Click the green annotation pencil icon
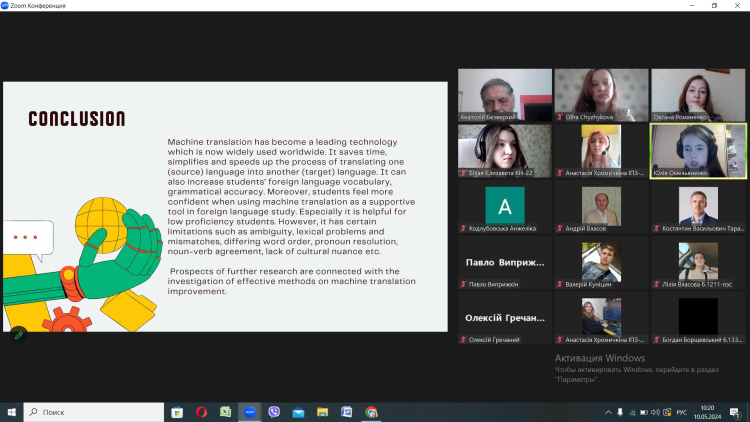750x422 pixels. coord(18,335)
